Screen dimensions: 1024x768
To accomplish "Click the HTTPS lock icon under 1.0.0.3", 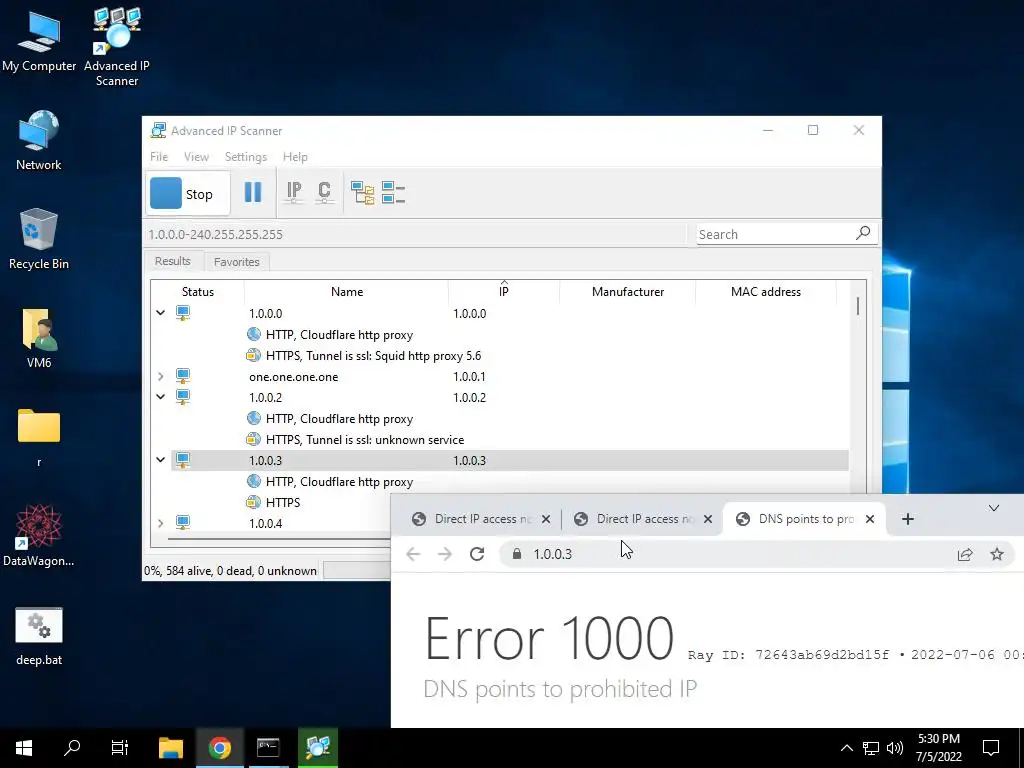I will pos(253,502).
